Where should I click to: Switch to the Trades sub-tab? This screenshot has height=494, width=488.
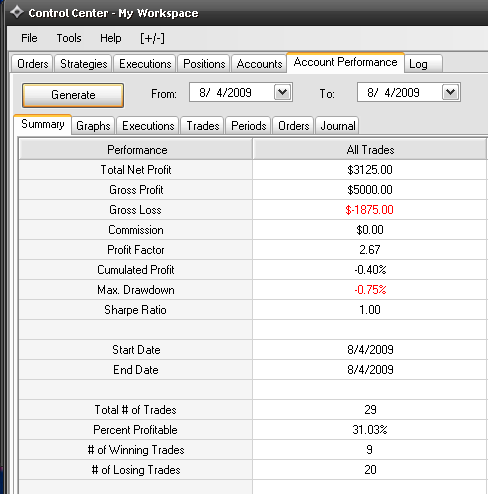pos(203,126)
